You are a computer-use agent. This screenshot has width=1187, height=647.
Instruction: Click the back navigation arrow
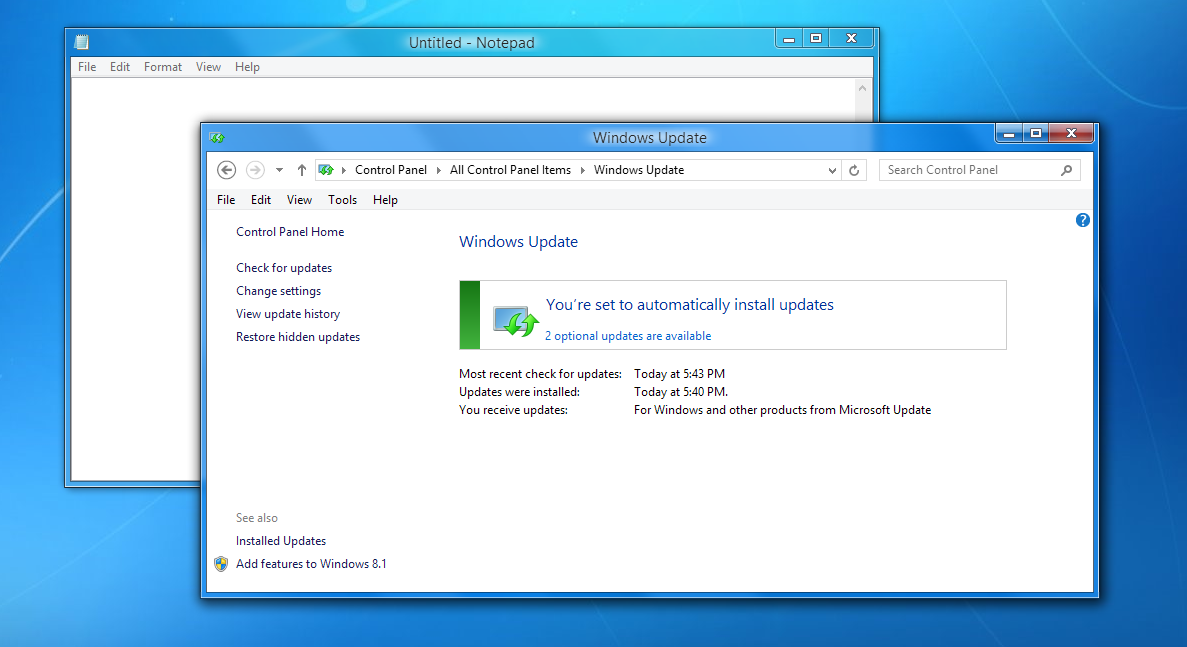[x=226, y=170]
